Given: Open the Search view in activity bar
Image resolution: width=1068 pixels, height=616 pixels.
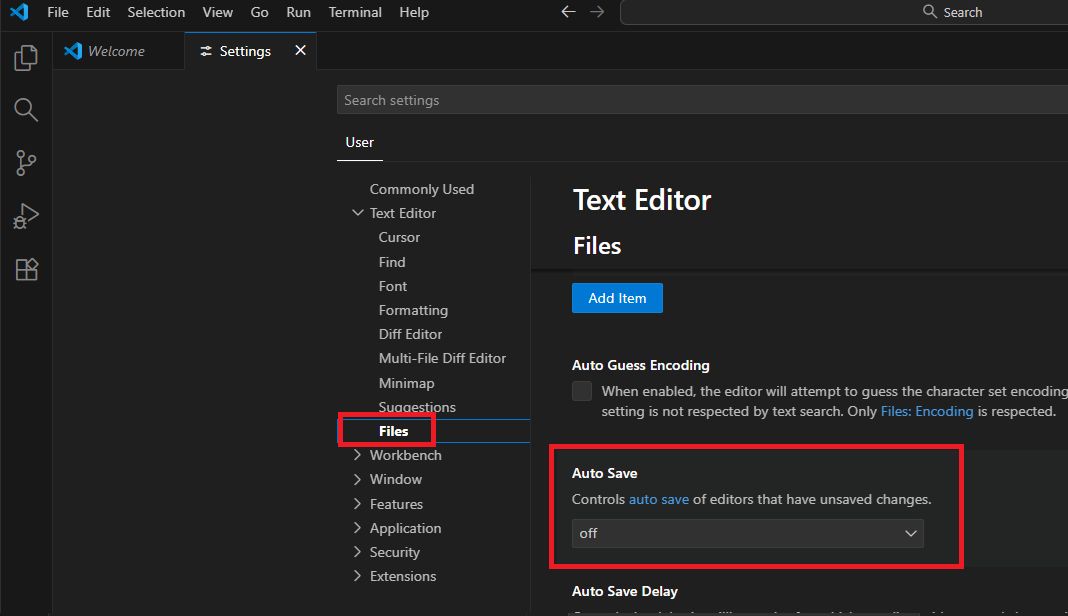Looking at the screenshot, I should click(x=26, y=110).
